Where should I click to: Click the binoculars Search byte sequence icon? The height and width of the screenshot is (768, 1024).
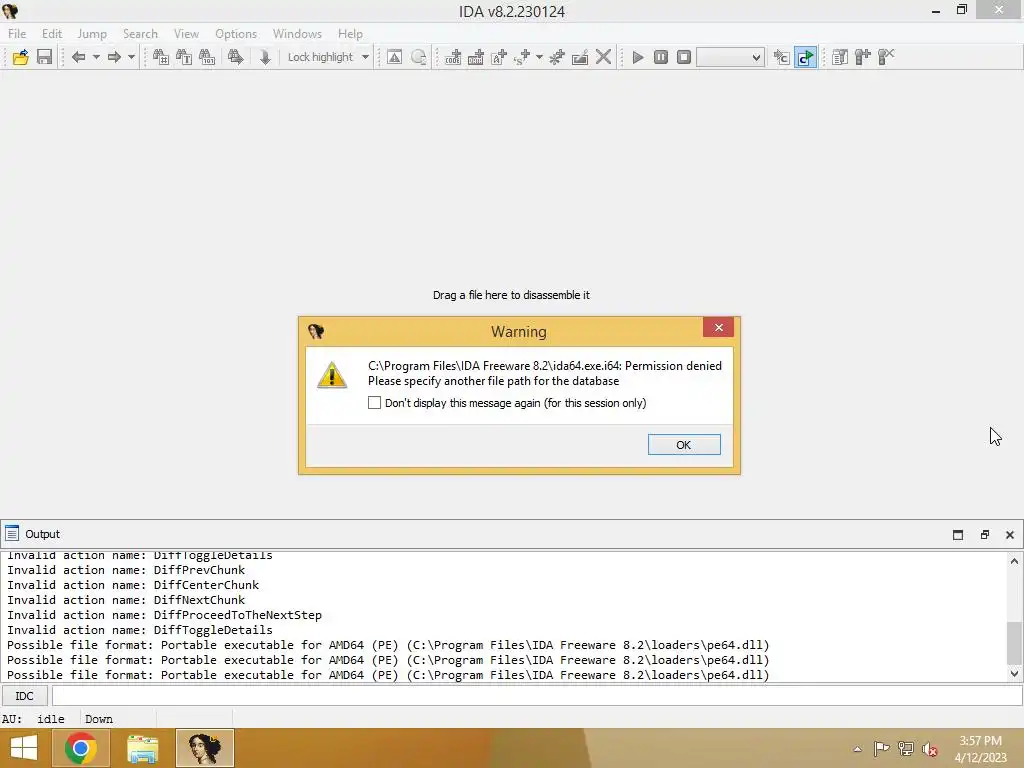coord(207,57)
